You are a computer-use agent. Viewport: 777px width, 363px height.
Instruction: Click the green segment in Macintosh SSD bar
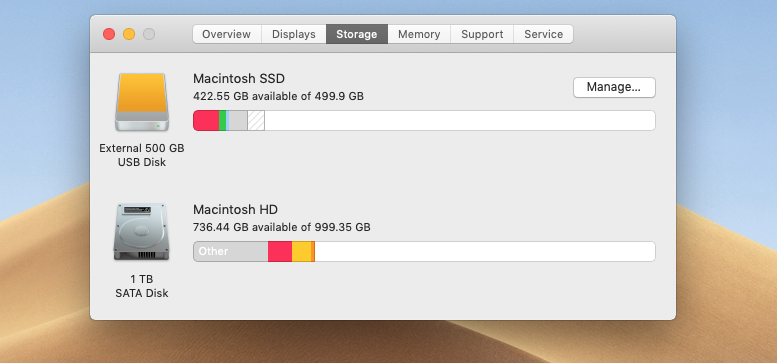click(222, 121)
